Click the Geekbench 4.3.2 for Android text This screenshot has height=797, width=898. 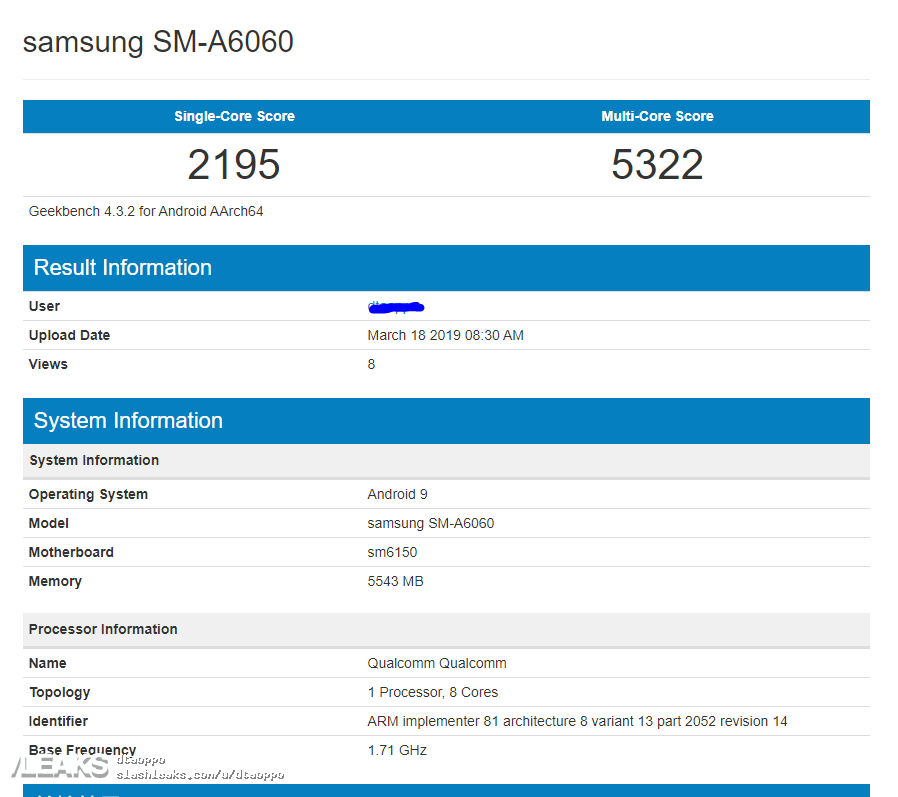click(x=146, y=211)
